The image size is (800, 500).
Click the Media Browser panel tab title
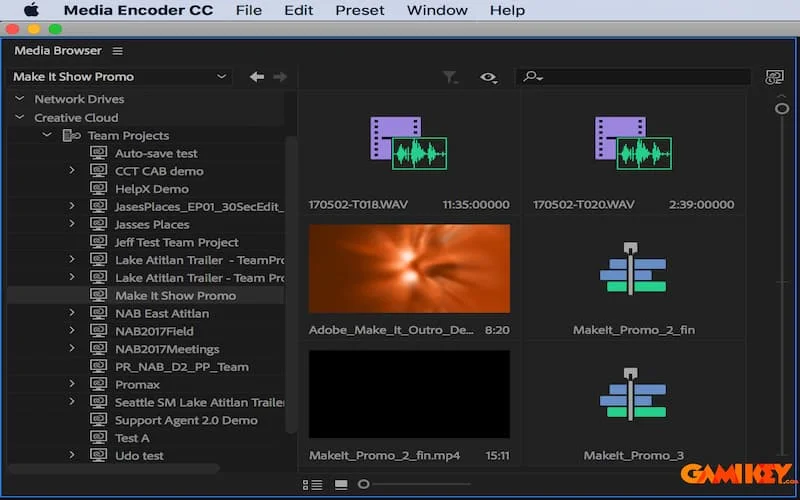pyautogui.click(x=58, y=51)
